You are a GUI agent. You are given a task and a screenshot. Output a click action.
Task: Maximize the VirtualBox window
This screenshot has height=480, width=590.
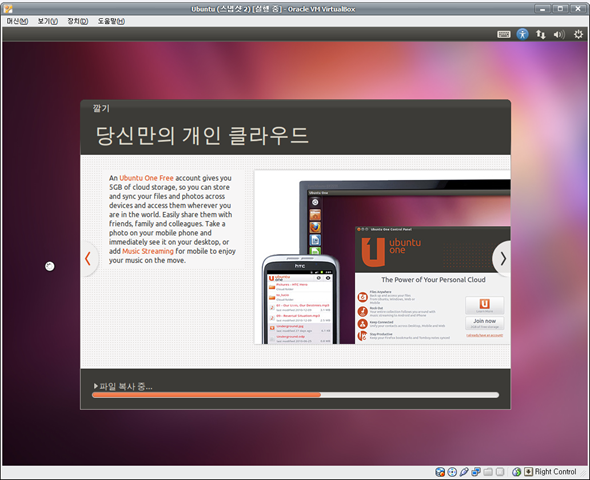[x=560, y=9]
